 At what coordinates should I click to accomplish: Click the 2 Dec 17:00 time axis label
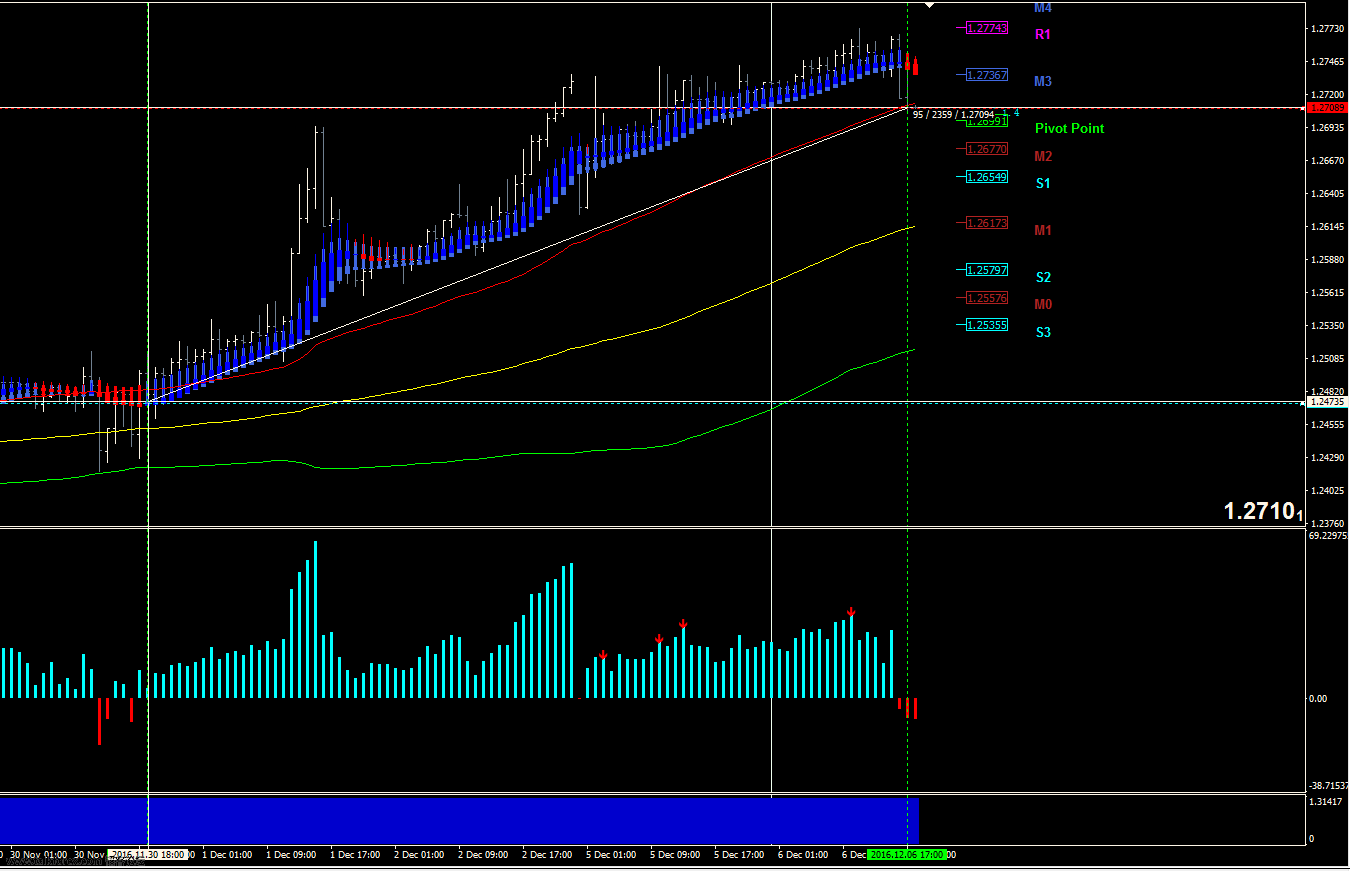[x=547, y=855]
